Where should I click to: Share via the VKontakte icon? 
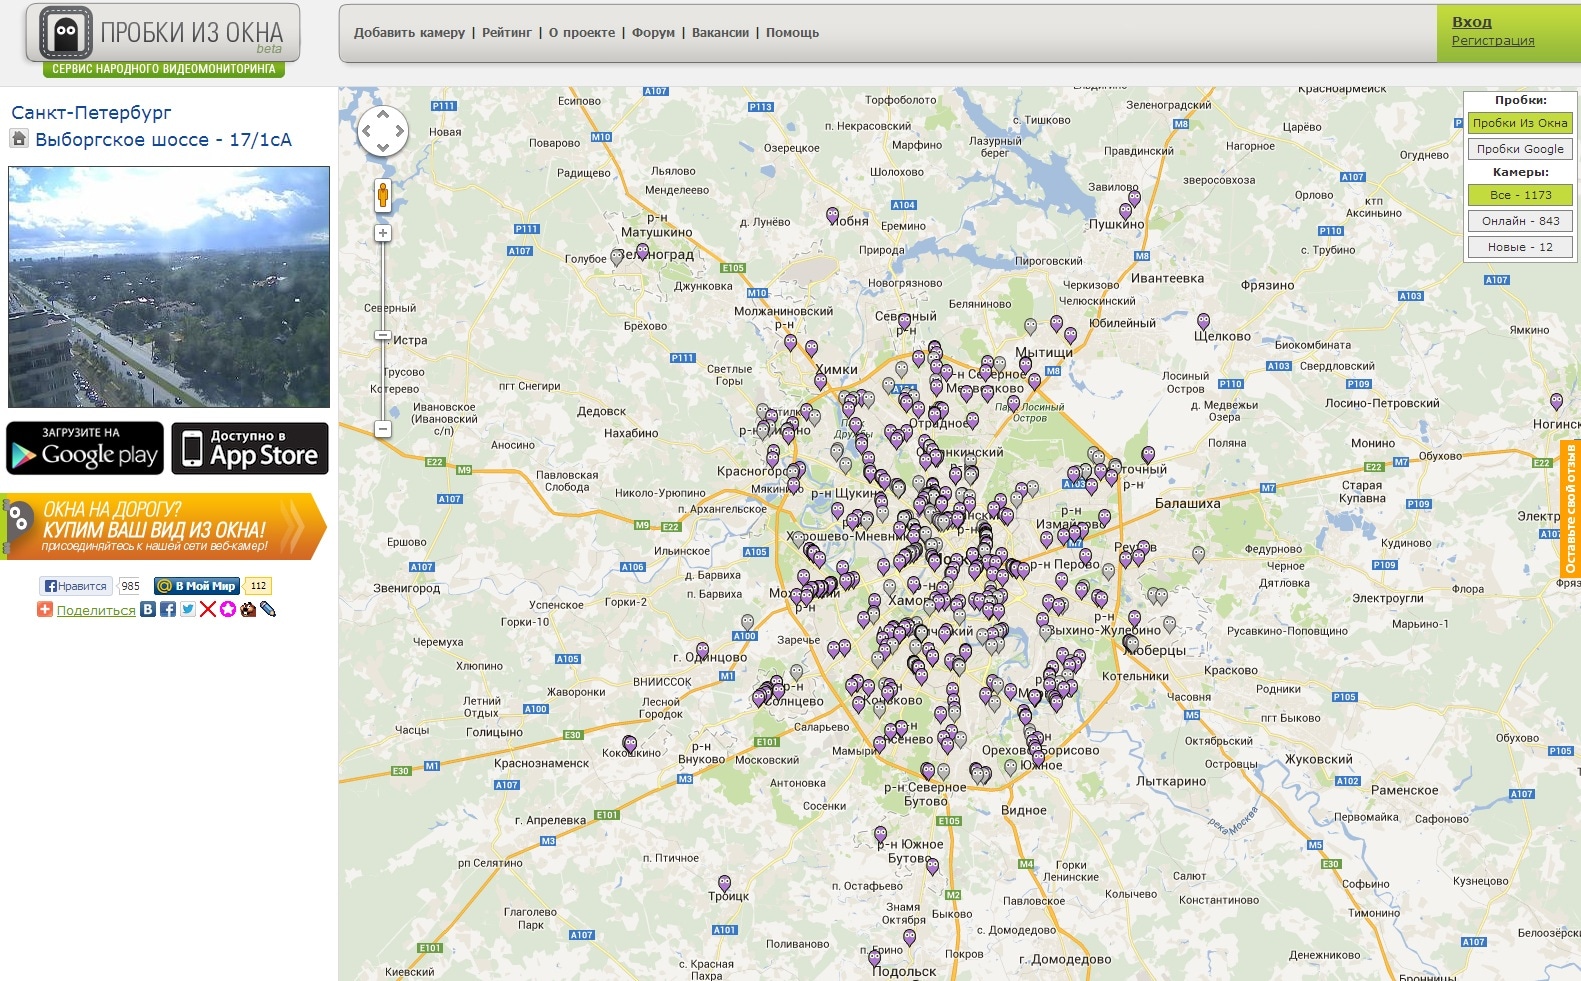pyautogui.click(x=148, y=609)
